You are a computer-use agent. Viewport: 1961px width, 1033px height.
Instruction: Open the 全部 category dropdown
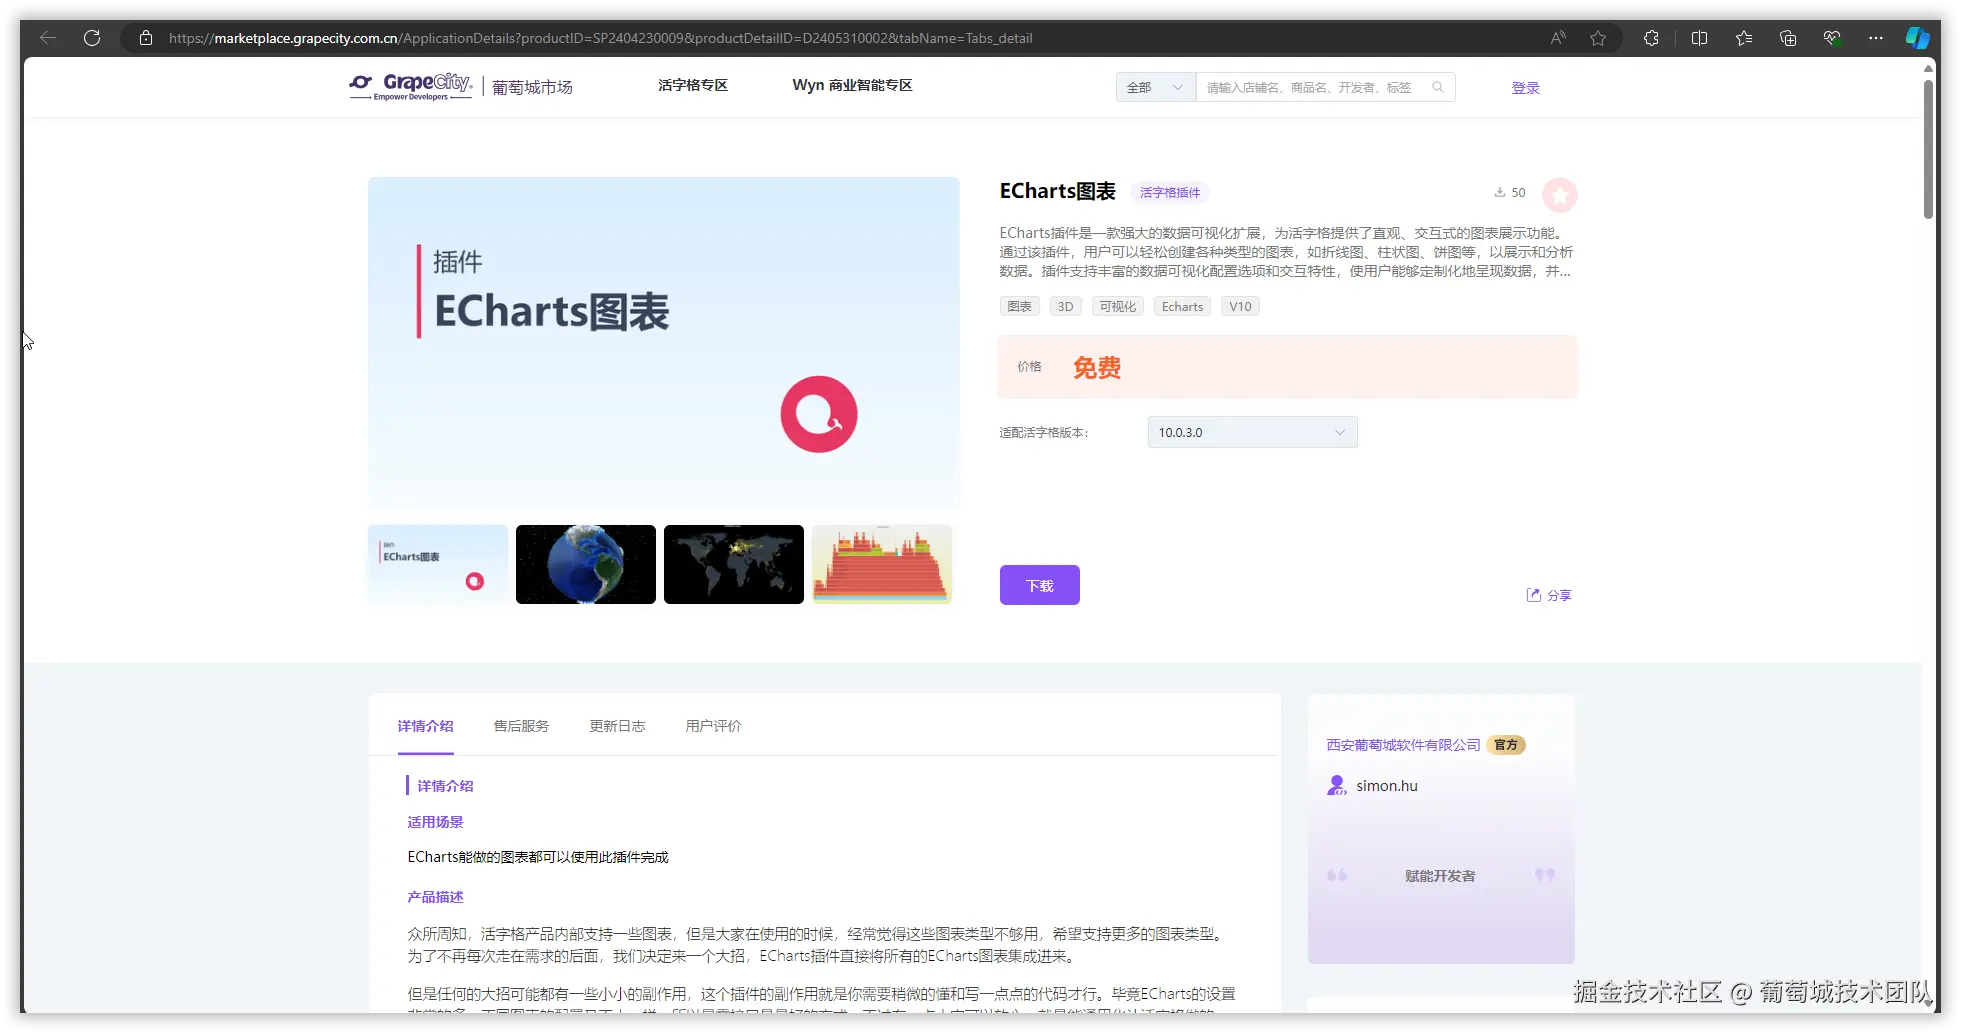pyautogui.click(x=1156, y=87)
